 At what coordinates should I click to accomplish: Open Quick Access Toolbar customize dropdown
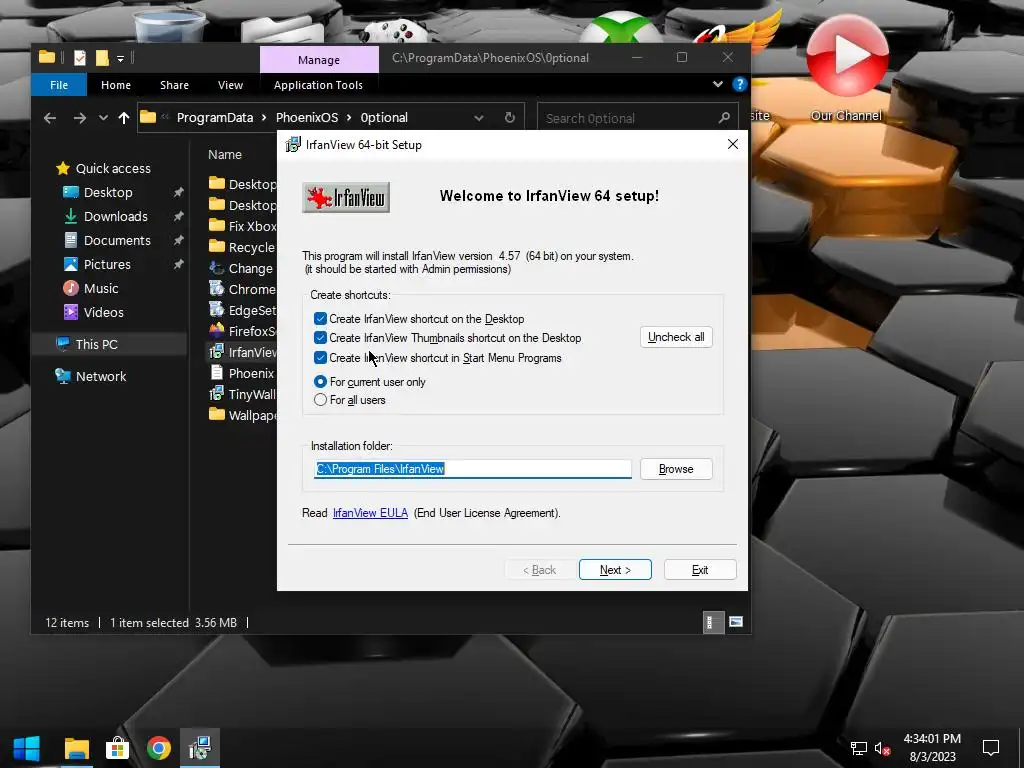click(x=120, y=59)
